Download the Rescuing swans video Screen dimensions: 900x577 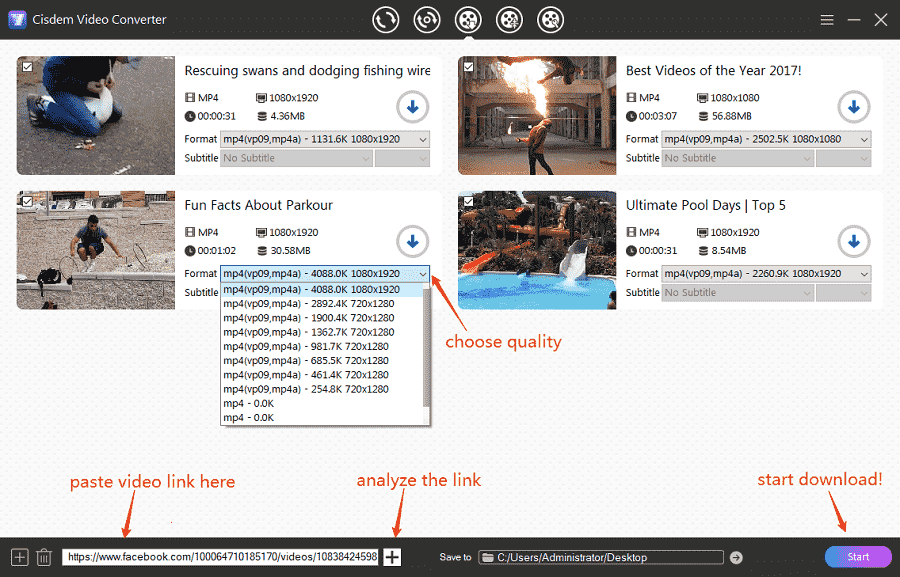tap(412, 107)
